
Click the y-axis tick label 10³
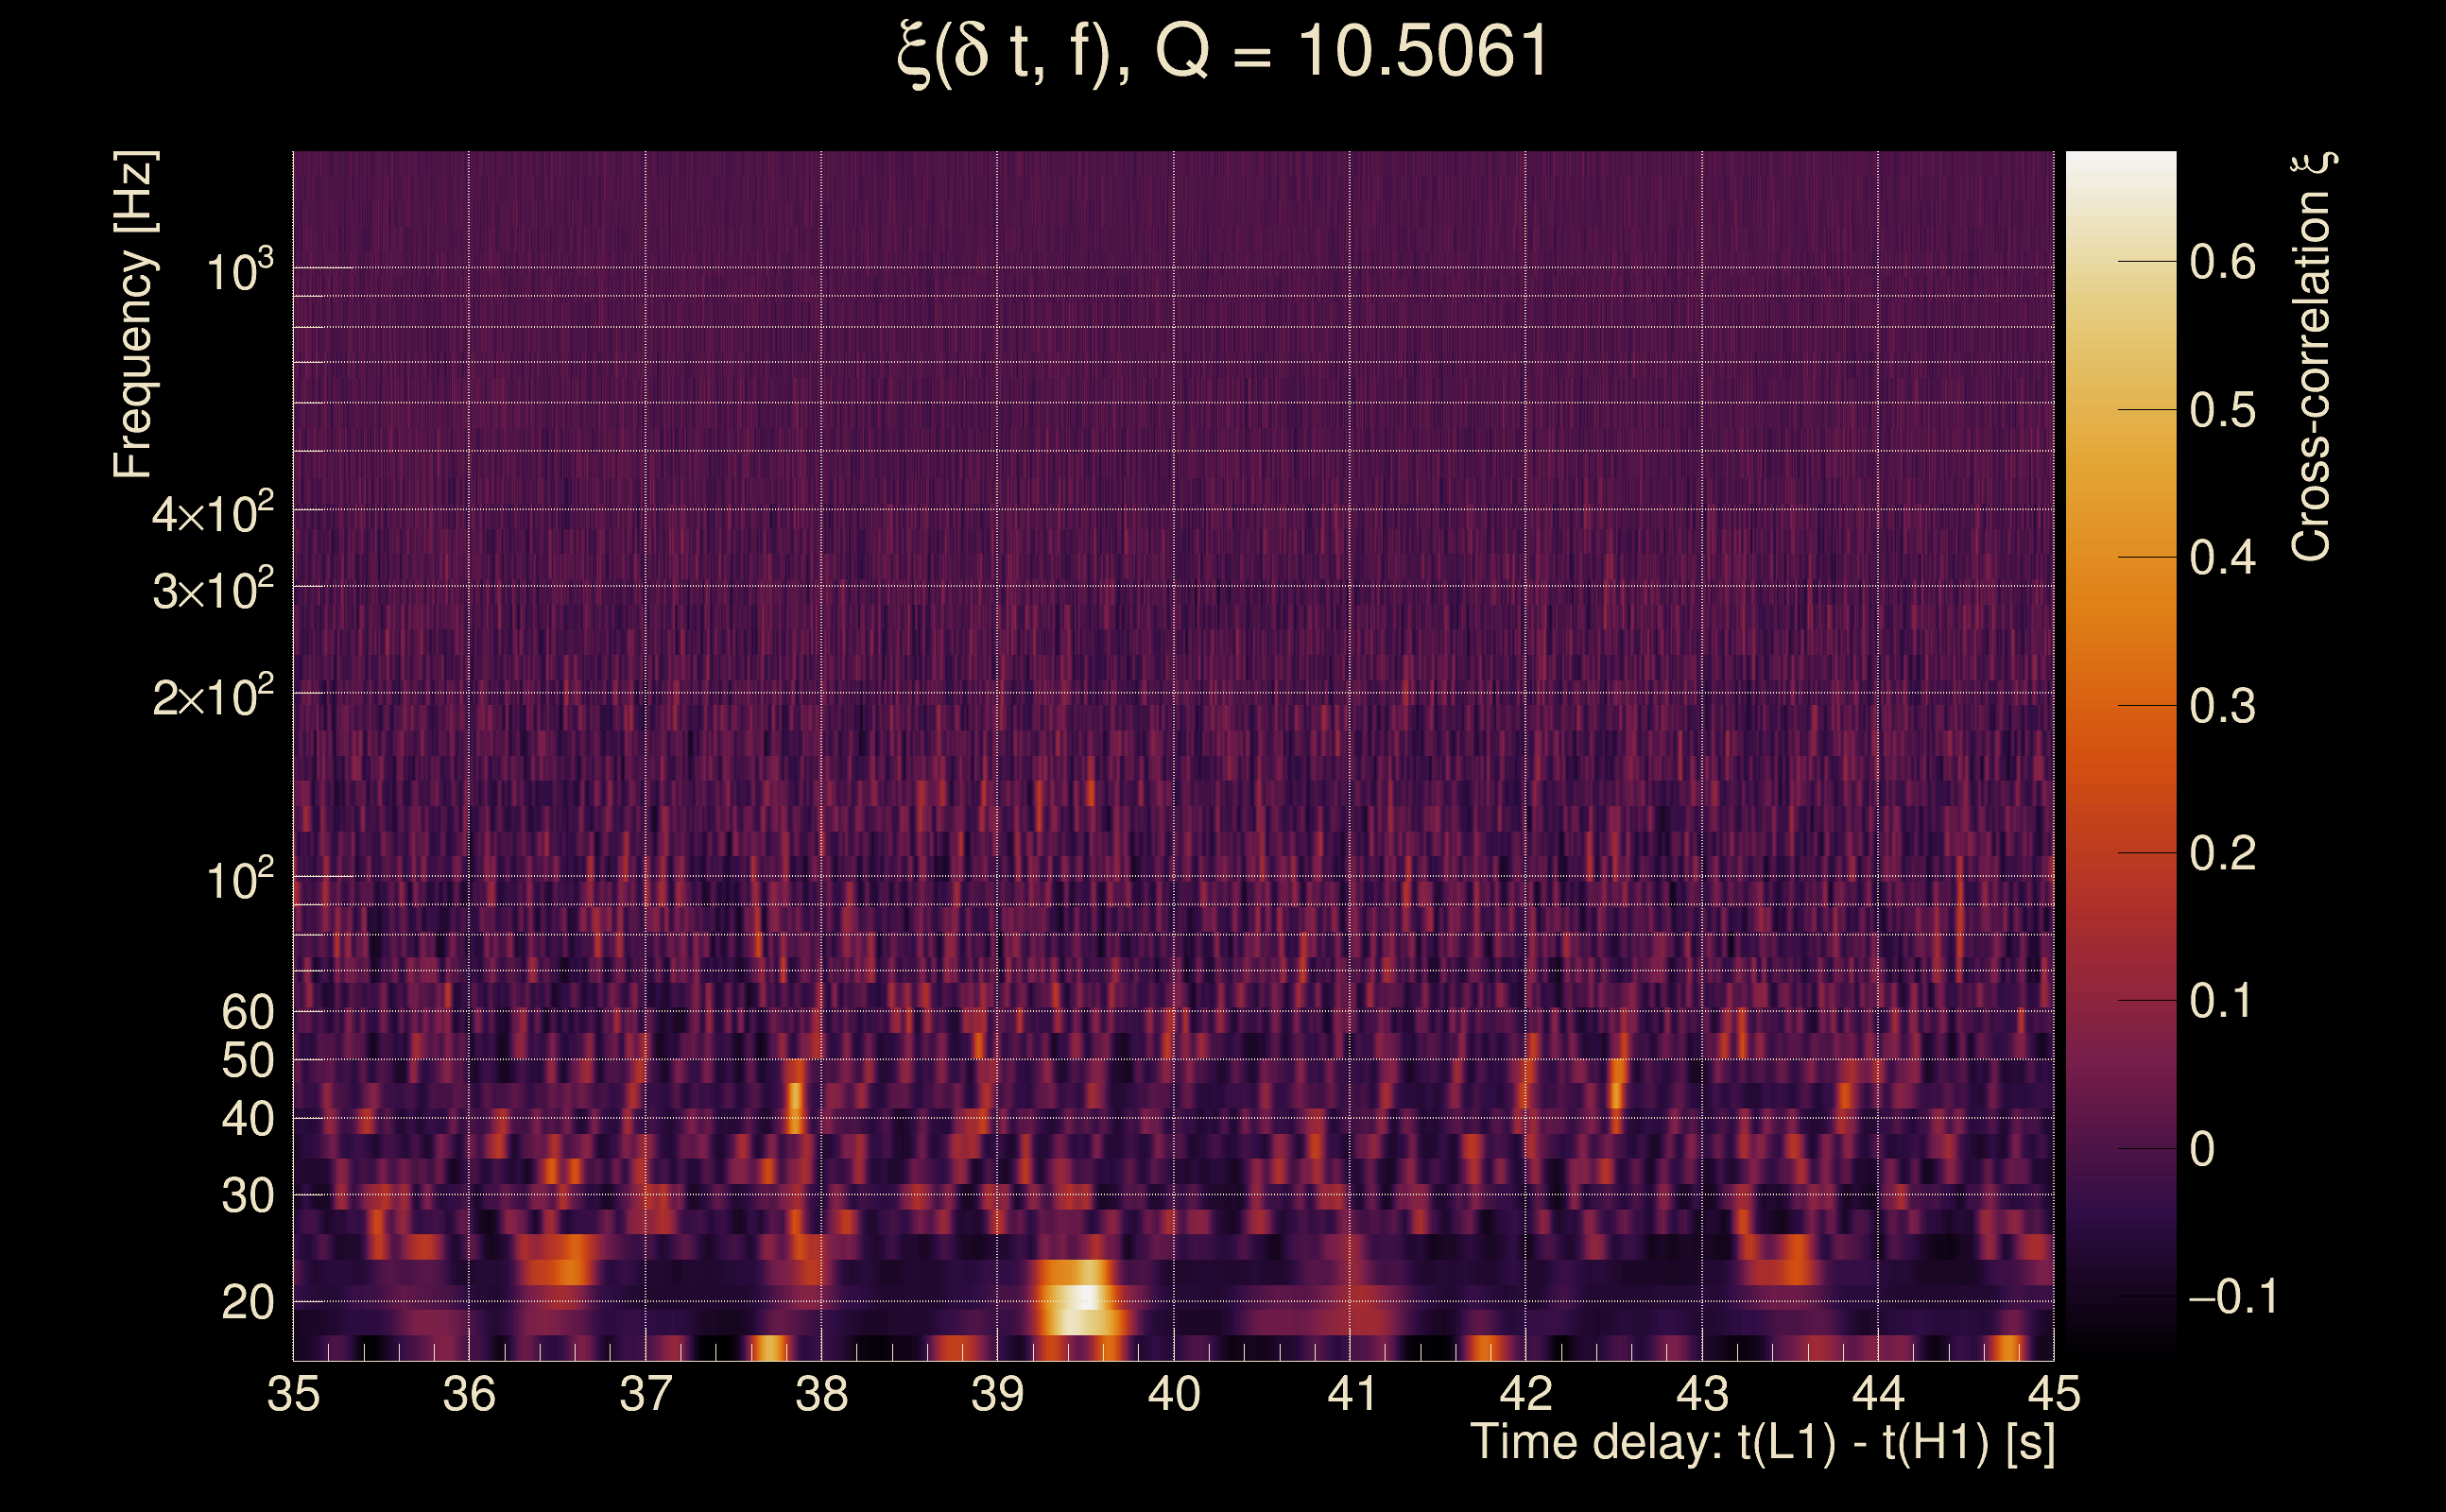(x=238, y=270)
